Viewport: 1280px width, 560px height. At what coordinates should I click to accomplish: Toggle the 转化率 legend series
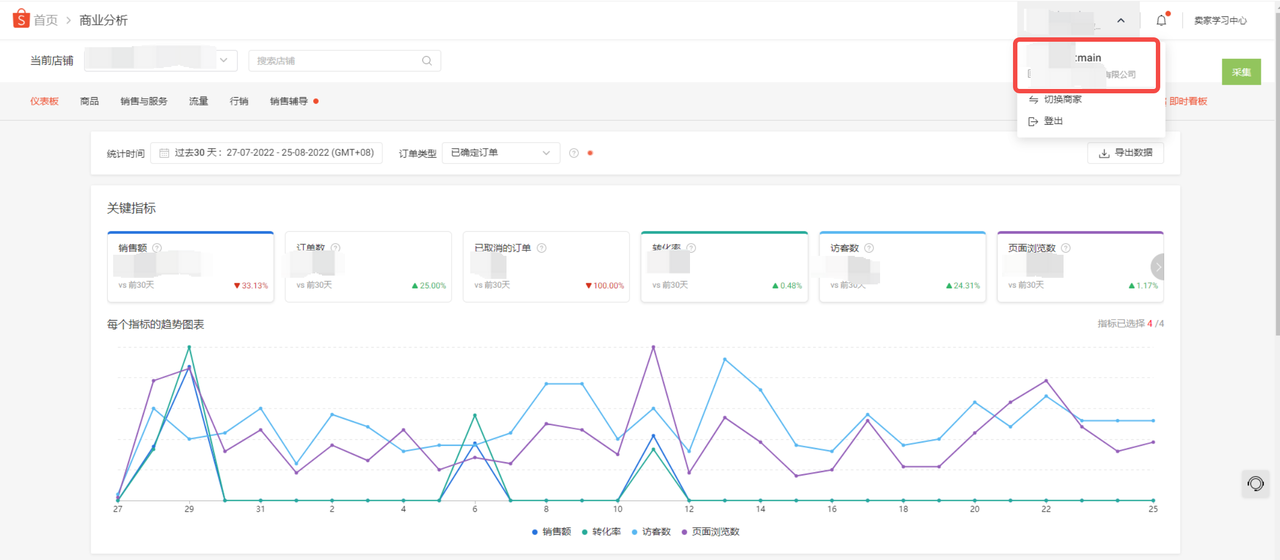click(x=600, y=532)
